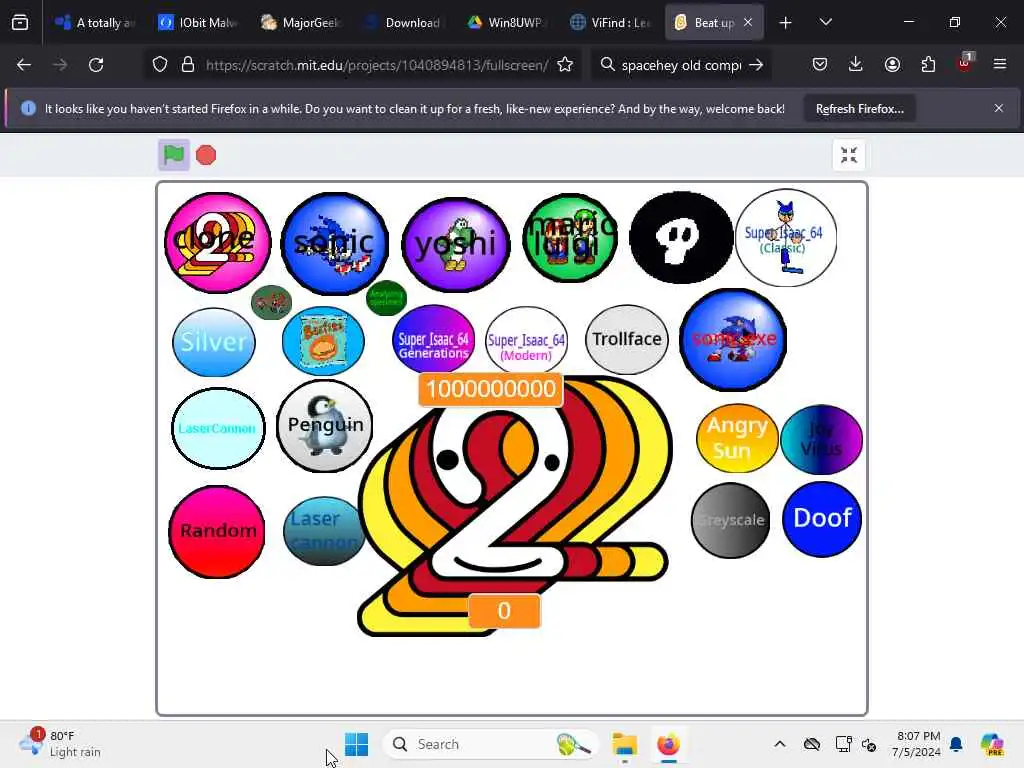Go back to previous page
Image resolution: width=1024 pixels, height=768 pixels.
tap(24, 65)
